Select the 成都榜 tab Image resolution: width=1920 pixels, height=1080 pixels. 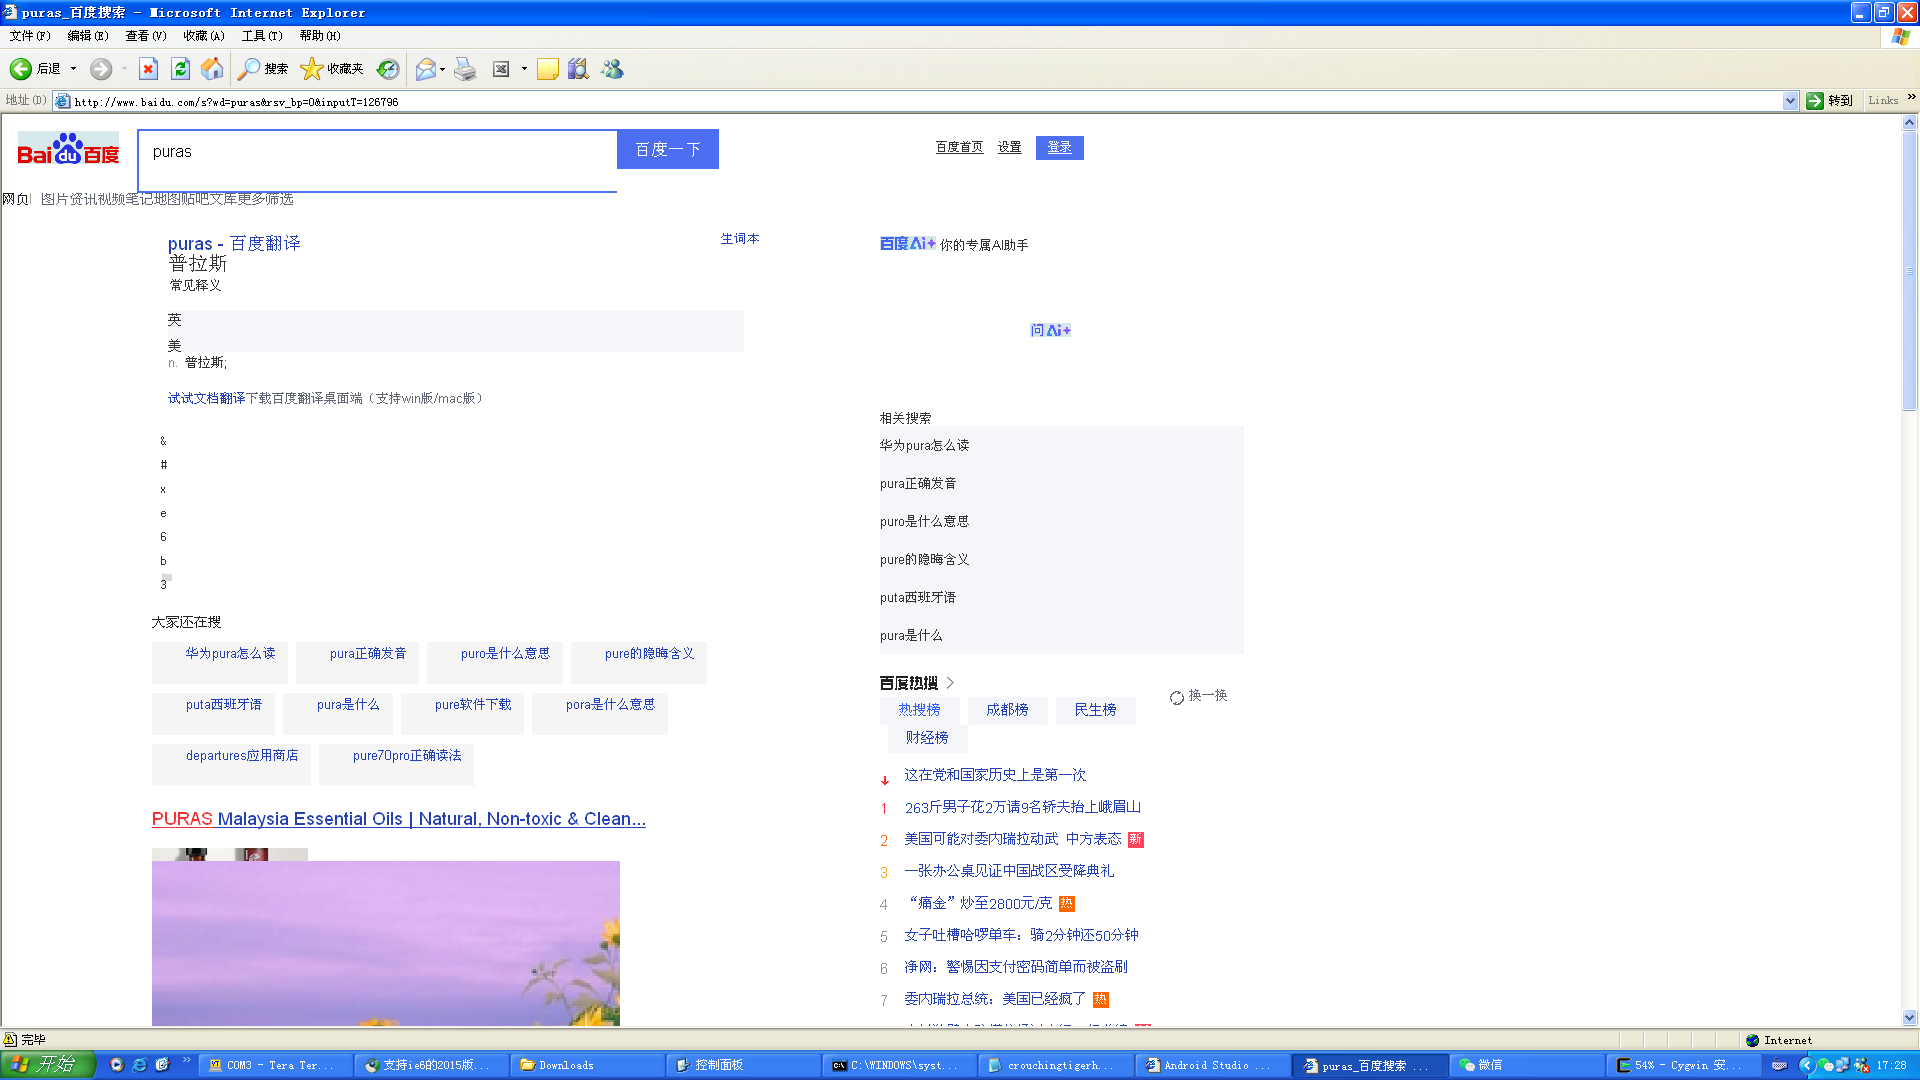(1007, 710)
